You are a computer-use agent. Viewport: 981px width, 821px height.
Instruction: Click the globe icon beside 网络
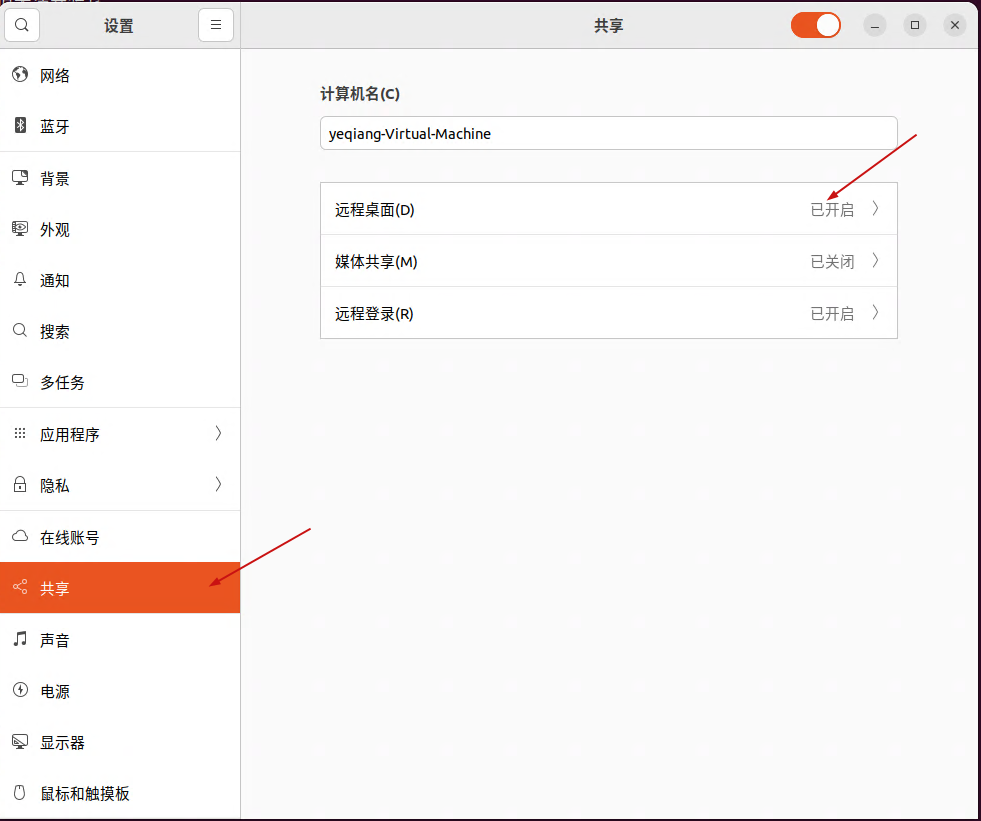[x=20, y=74]
